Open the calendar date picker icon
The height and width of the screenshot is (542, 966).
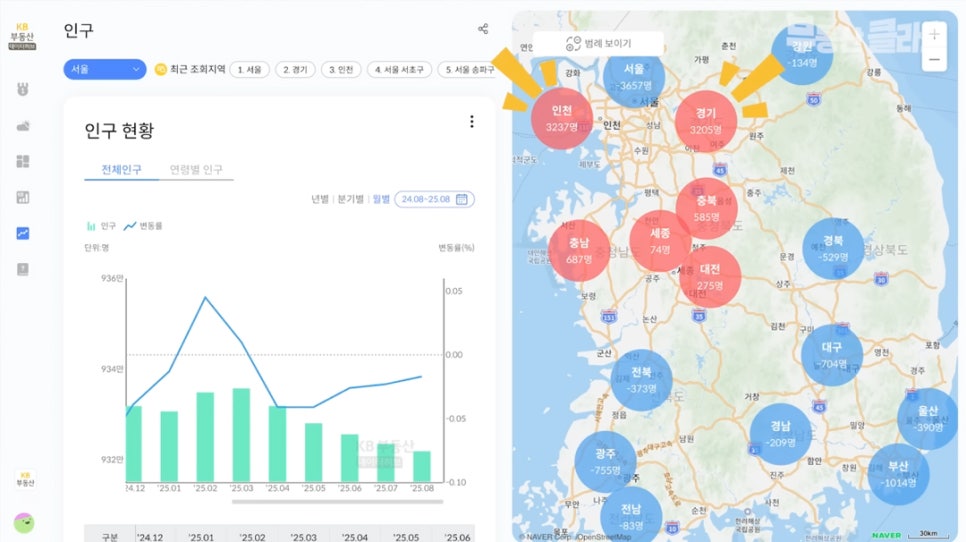click(x=462, y=199)
